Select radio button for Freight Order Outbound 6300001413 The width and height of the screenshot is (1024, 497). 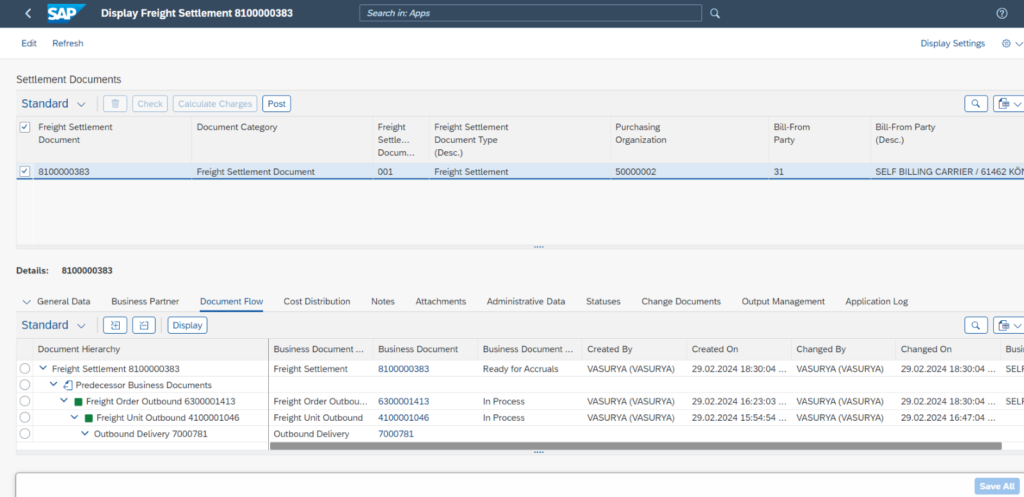pyautogui.click(x=25, y=401)
